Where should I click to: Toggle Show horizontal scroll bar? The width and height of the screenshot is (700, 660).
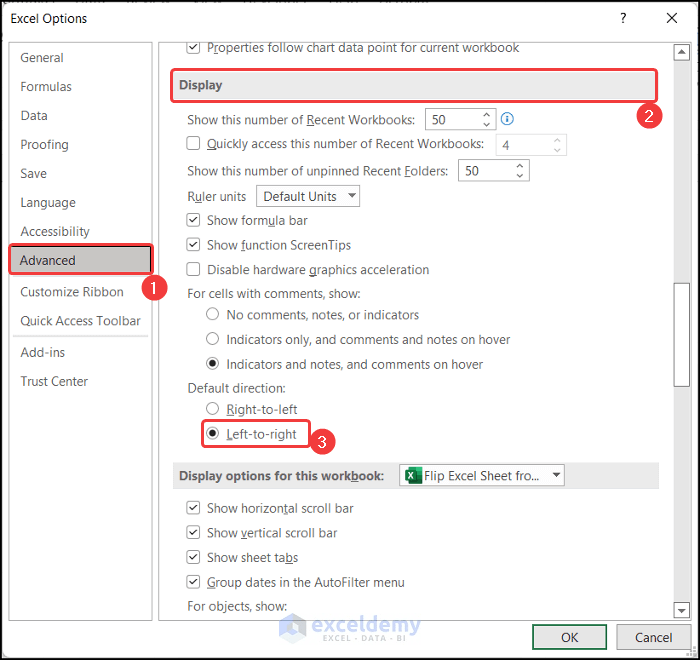point(193,508)
